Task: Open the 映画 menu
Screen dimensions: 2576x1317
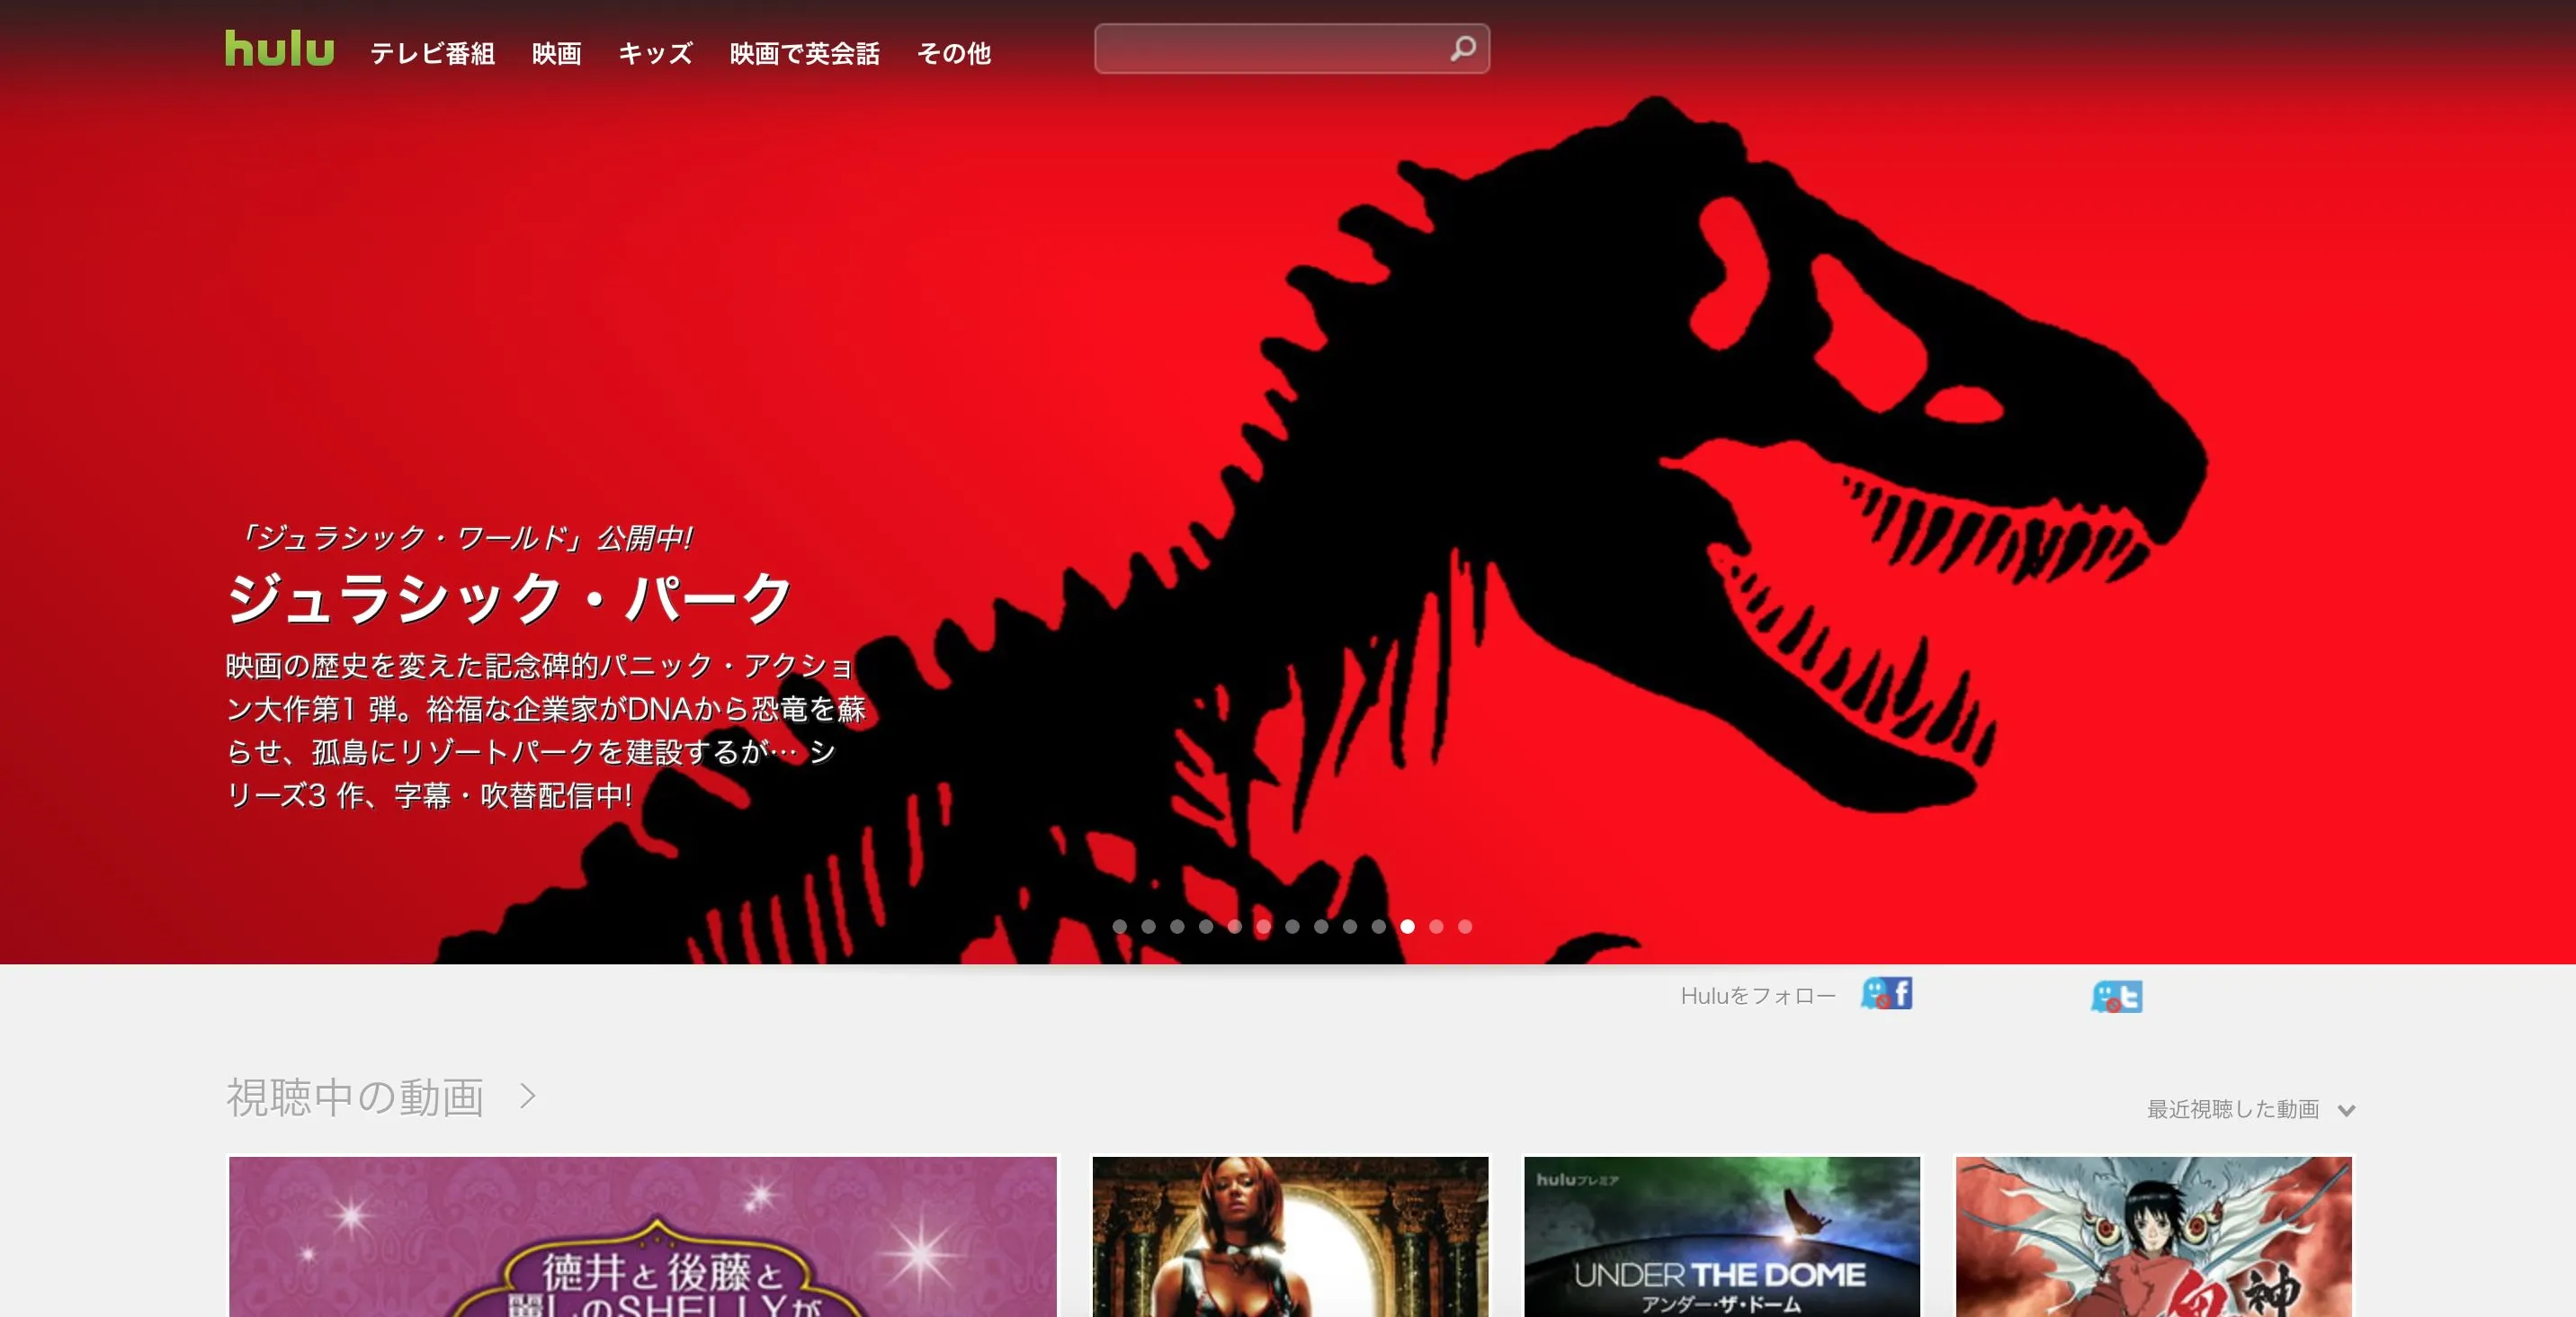Action: click(x=556, y=53)
